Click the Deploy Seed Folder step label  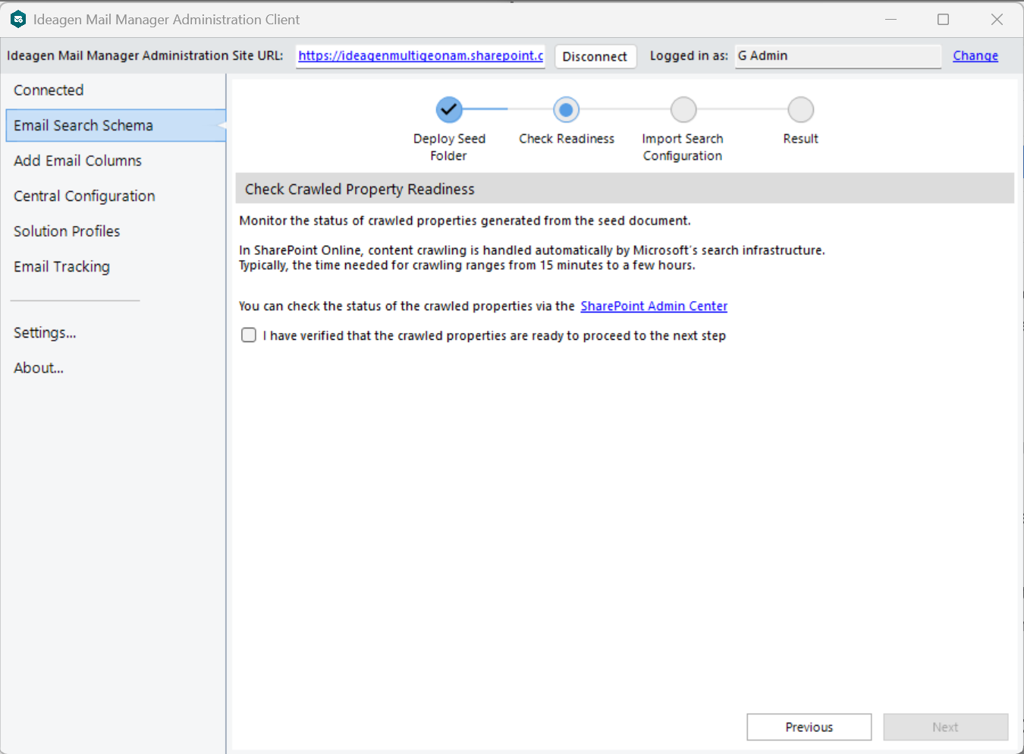pos(449,147)
